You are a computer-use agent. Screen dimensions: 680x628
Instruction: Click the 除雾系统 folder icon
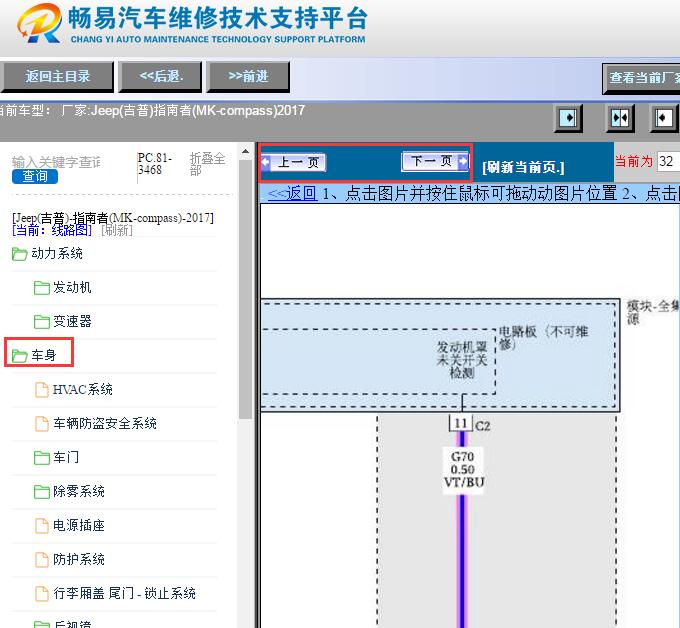[x=42, y=491]
